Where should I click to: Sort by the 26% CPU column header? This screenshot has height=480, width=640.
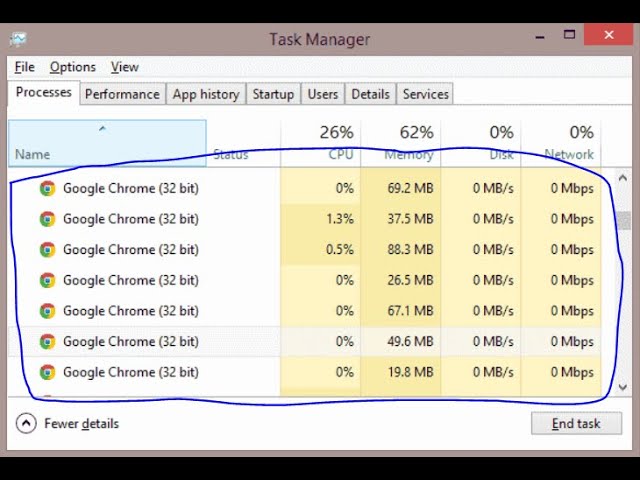click(x=320, y=143)
